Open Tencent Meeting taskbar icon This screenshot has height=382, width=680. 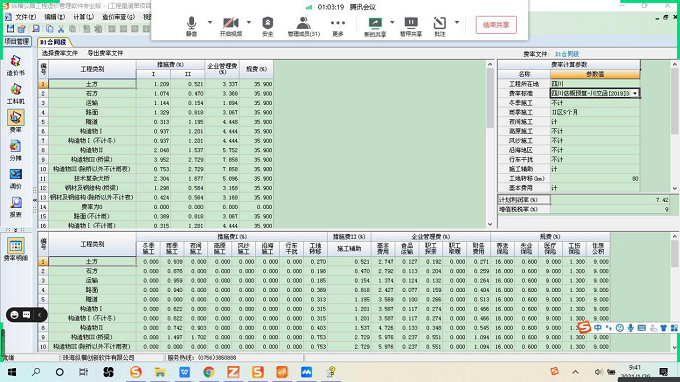click(306, 372)
